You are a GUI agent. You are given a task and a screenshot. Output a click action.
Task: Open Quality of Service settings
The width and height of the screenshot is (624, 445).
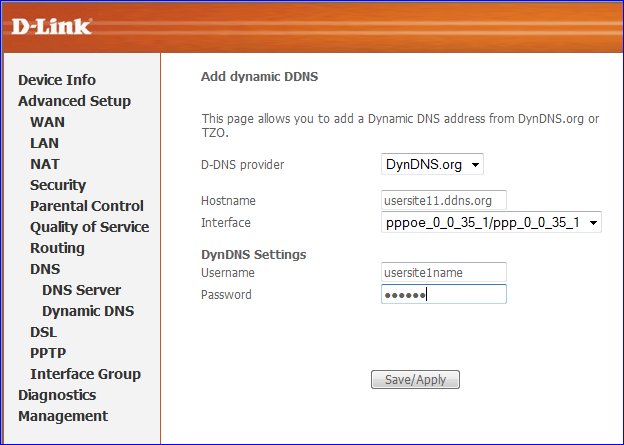pos(90,227)
